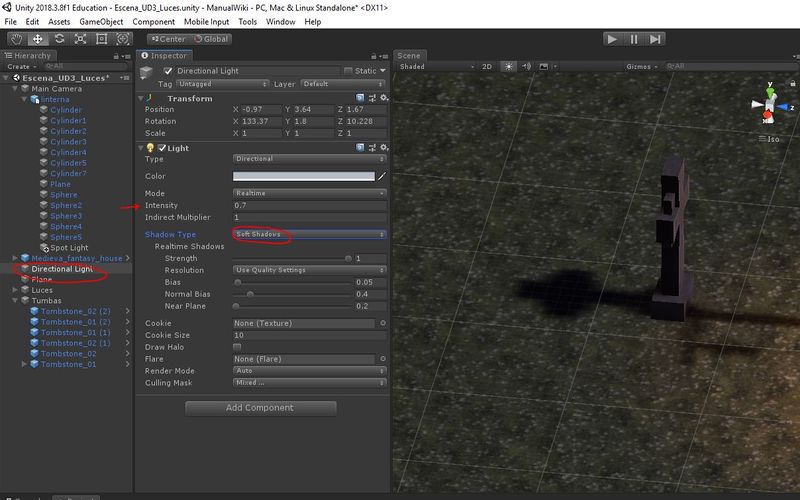Click Position X value field
Viewport: 800px width, 500px height.
coord(261,109)
